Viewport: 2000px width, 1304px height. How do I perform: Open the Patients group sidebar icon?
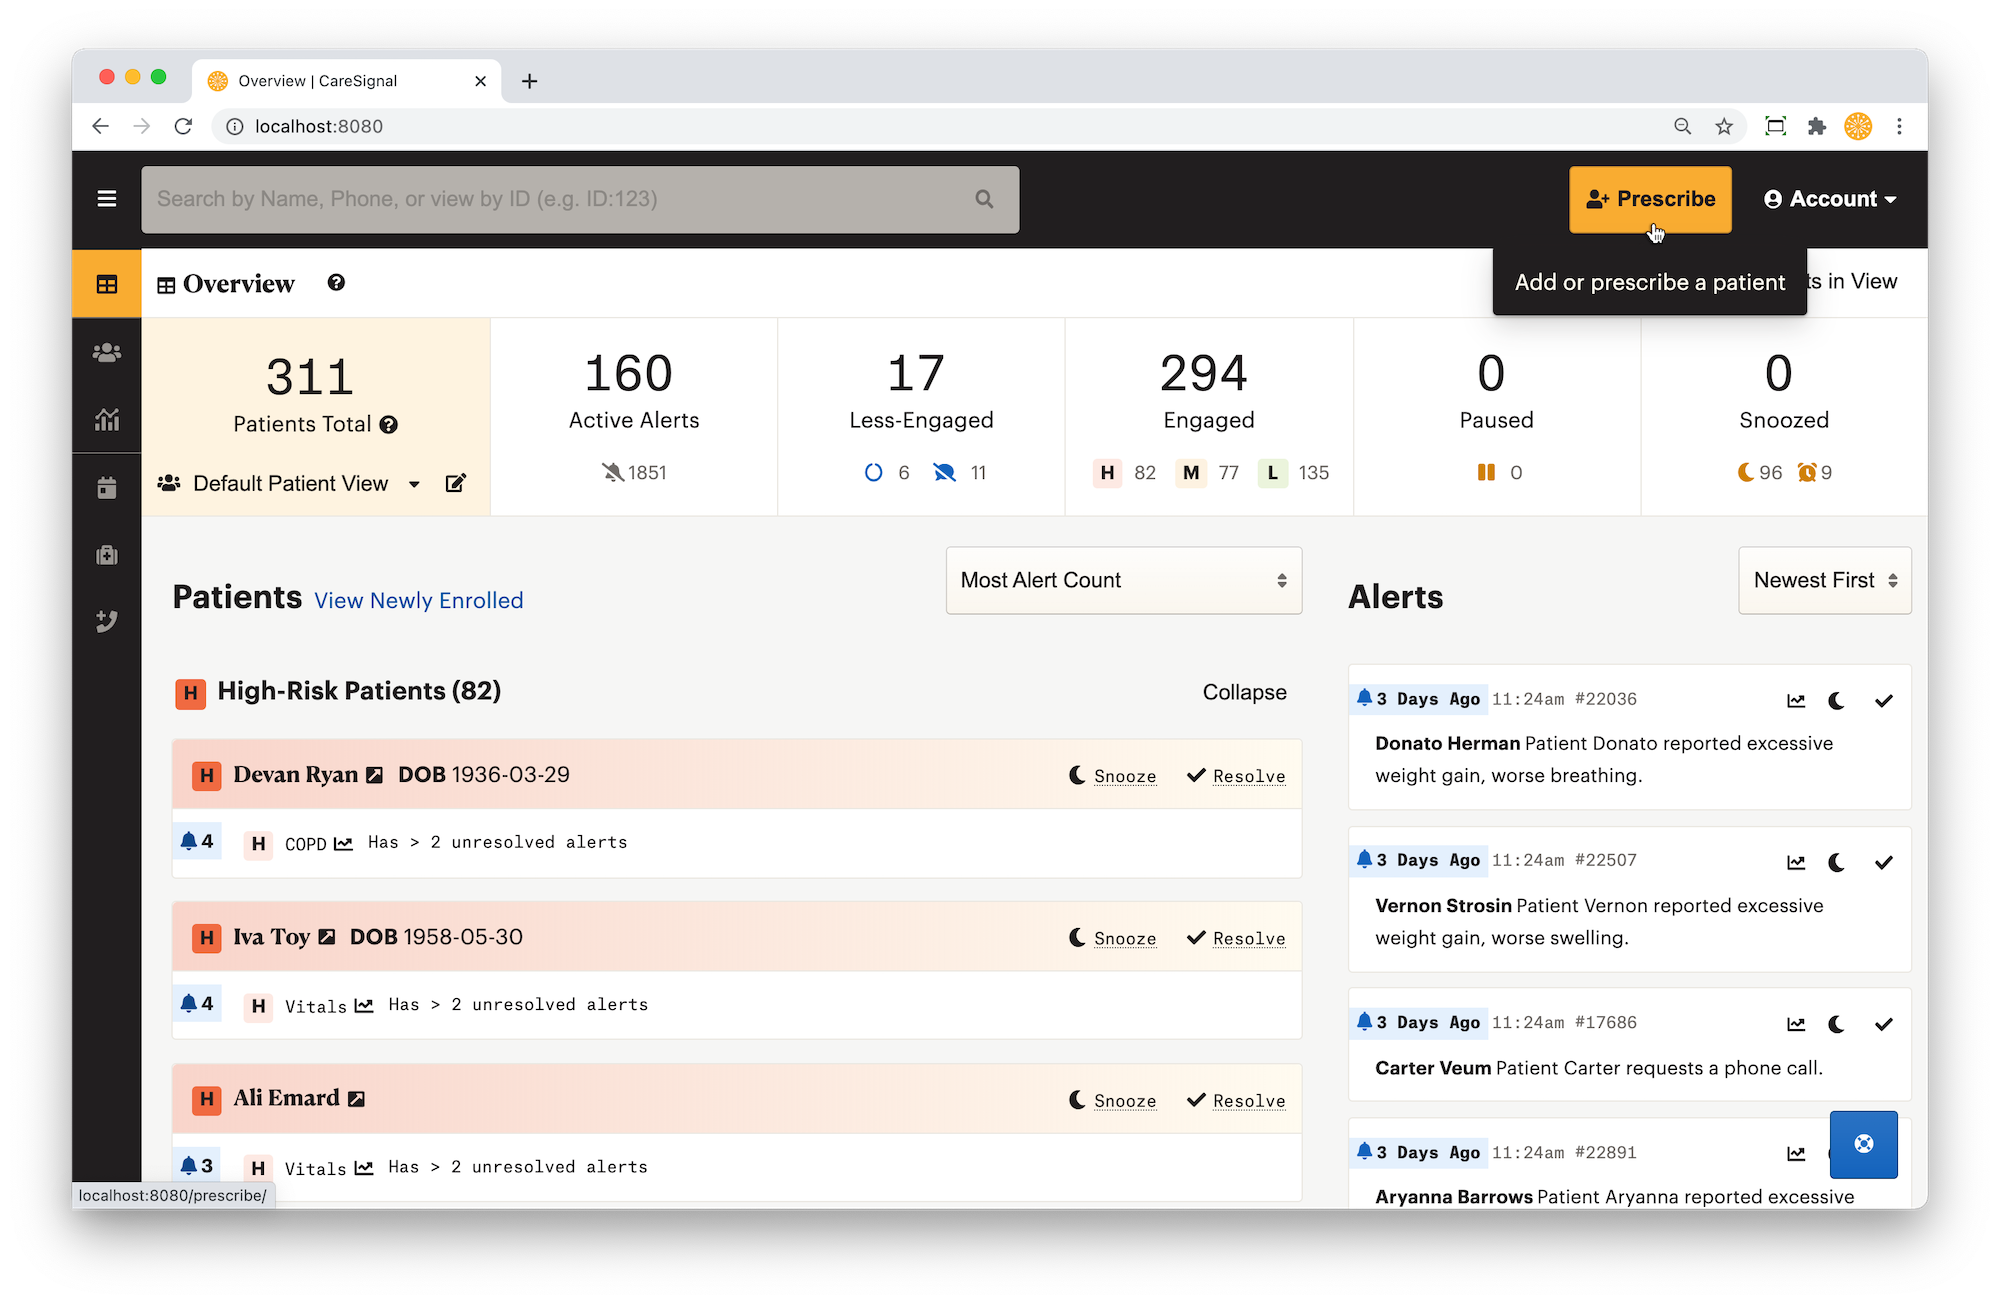click(107, 352)
